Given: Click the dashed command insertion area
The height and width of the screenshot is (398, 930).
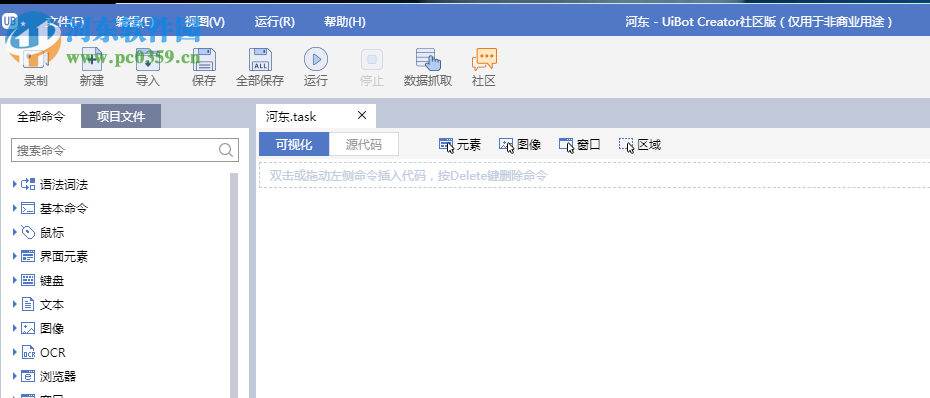Looking at the screenshot, I should 594,176.
